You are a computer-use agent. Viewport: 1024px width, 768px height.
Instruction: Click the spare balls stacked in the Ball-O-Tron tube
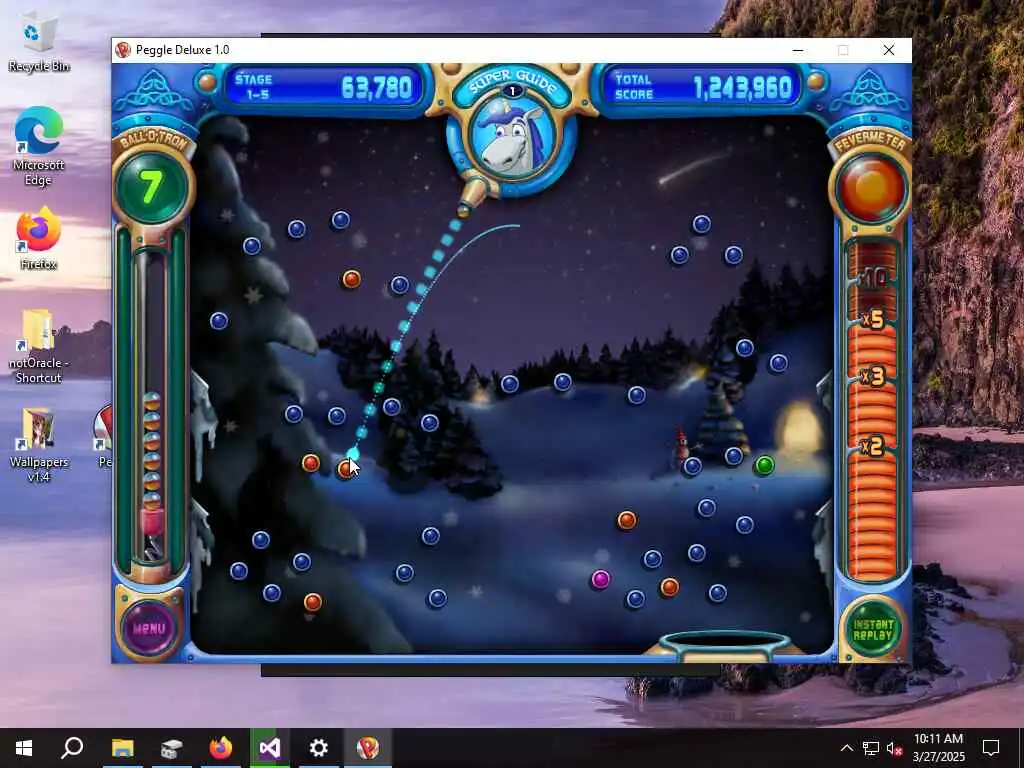pyautogui.click(x=152, y=451)
